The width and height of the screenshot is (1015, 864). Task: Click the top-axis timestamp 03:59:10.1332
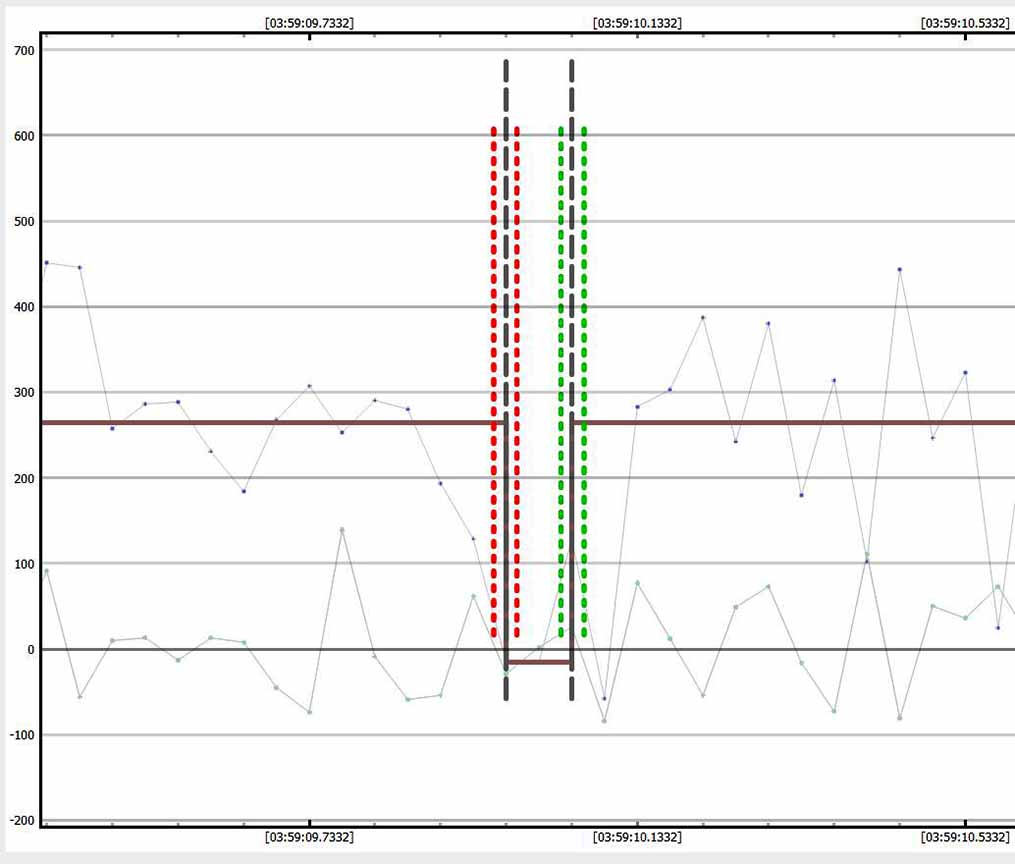637,22
